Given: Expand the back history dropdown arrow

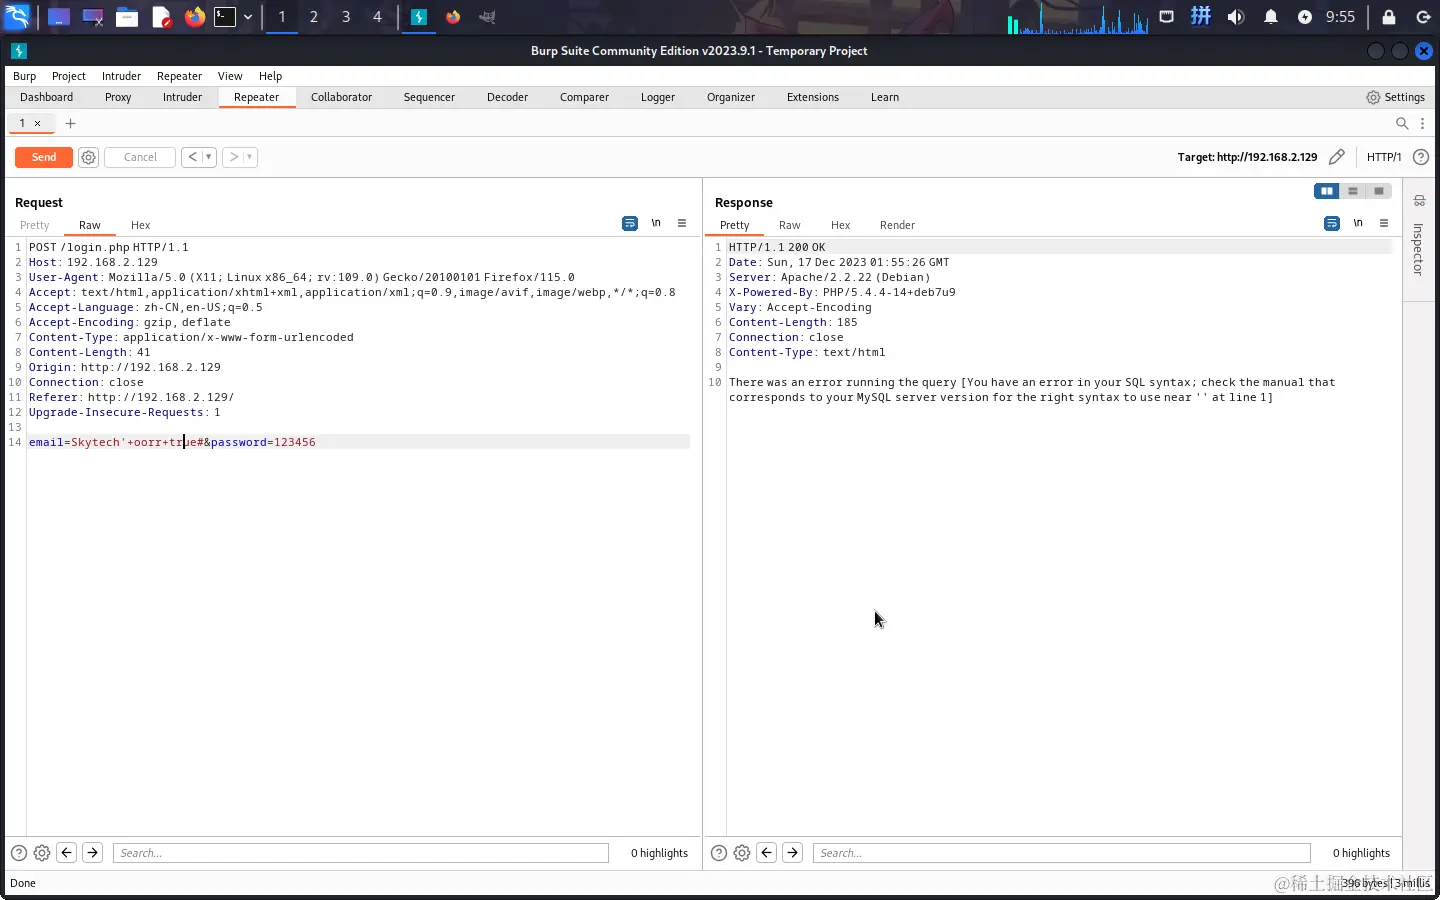Looking at the screenshot, I should pos(209,157).
